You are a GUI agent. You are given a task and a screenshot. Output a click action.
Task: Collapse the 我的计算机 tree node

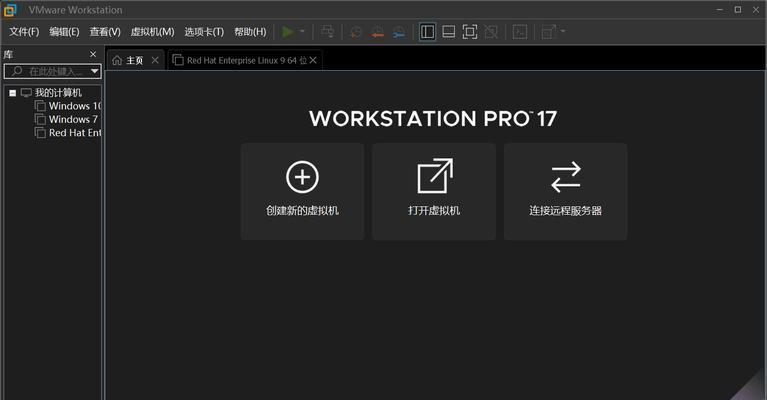[x=13, y=93]
